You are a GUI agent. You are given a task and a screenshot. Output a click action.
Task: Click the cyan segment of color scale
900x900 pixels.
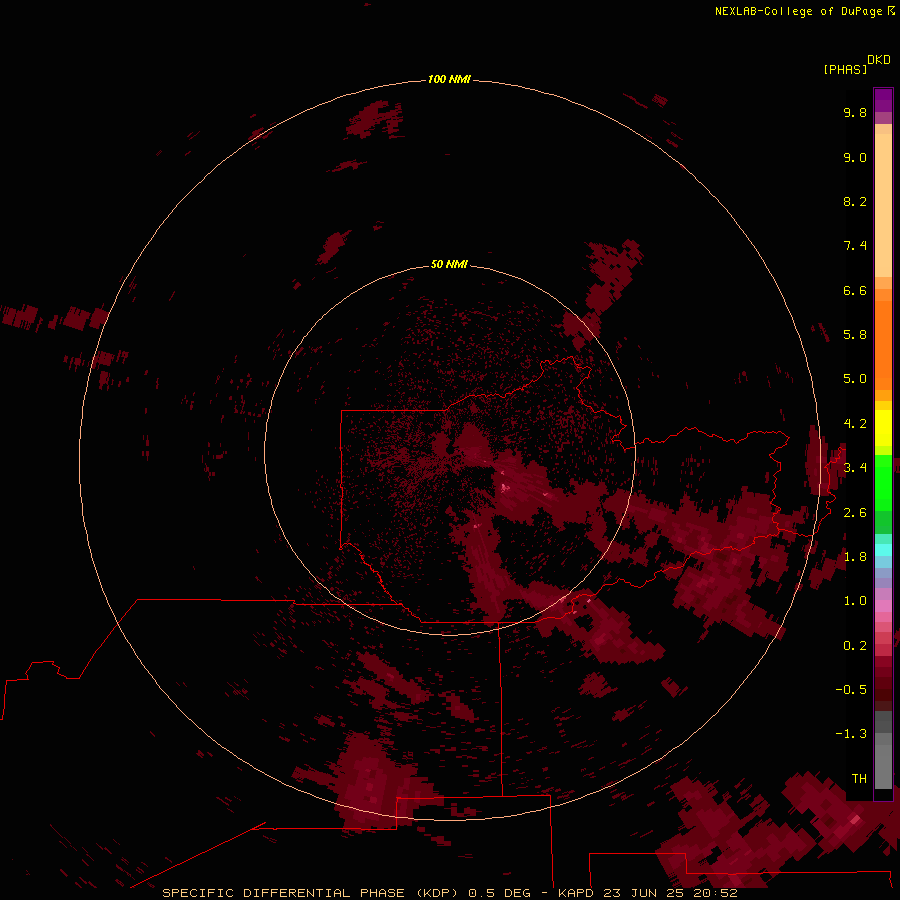coord(883,550)
